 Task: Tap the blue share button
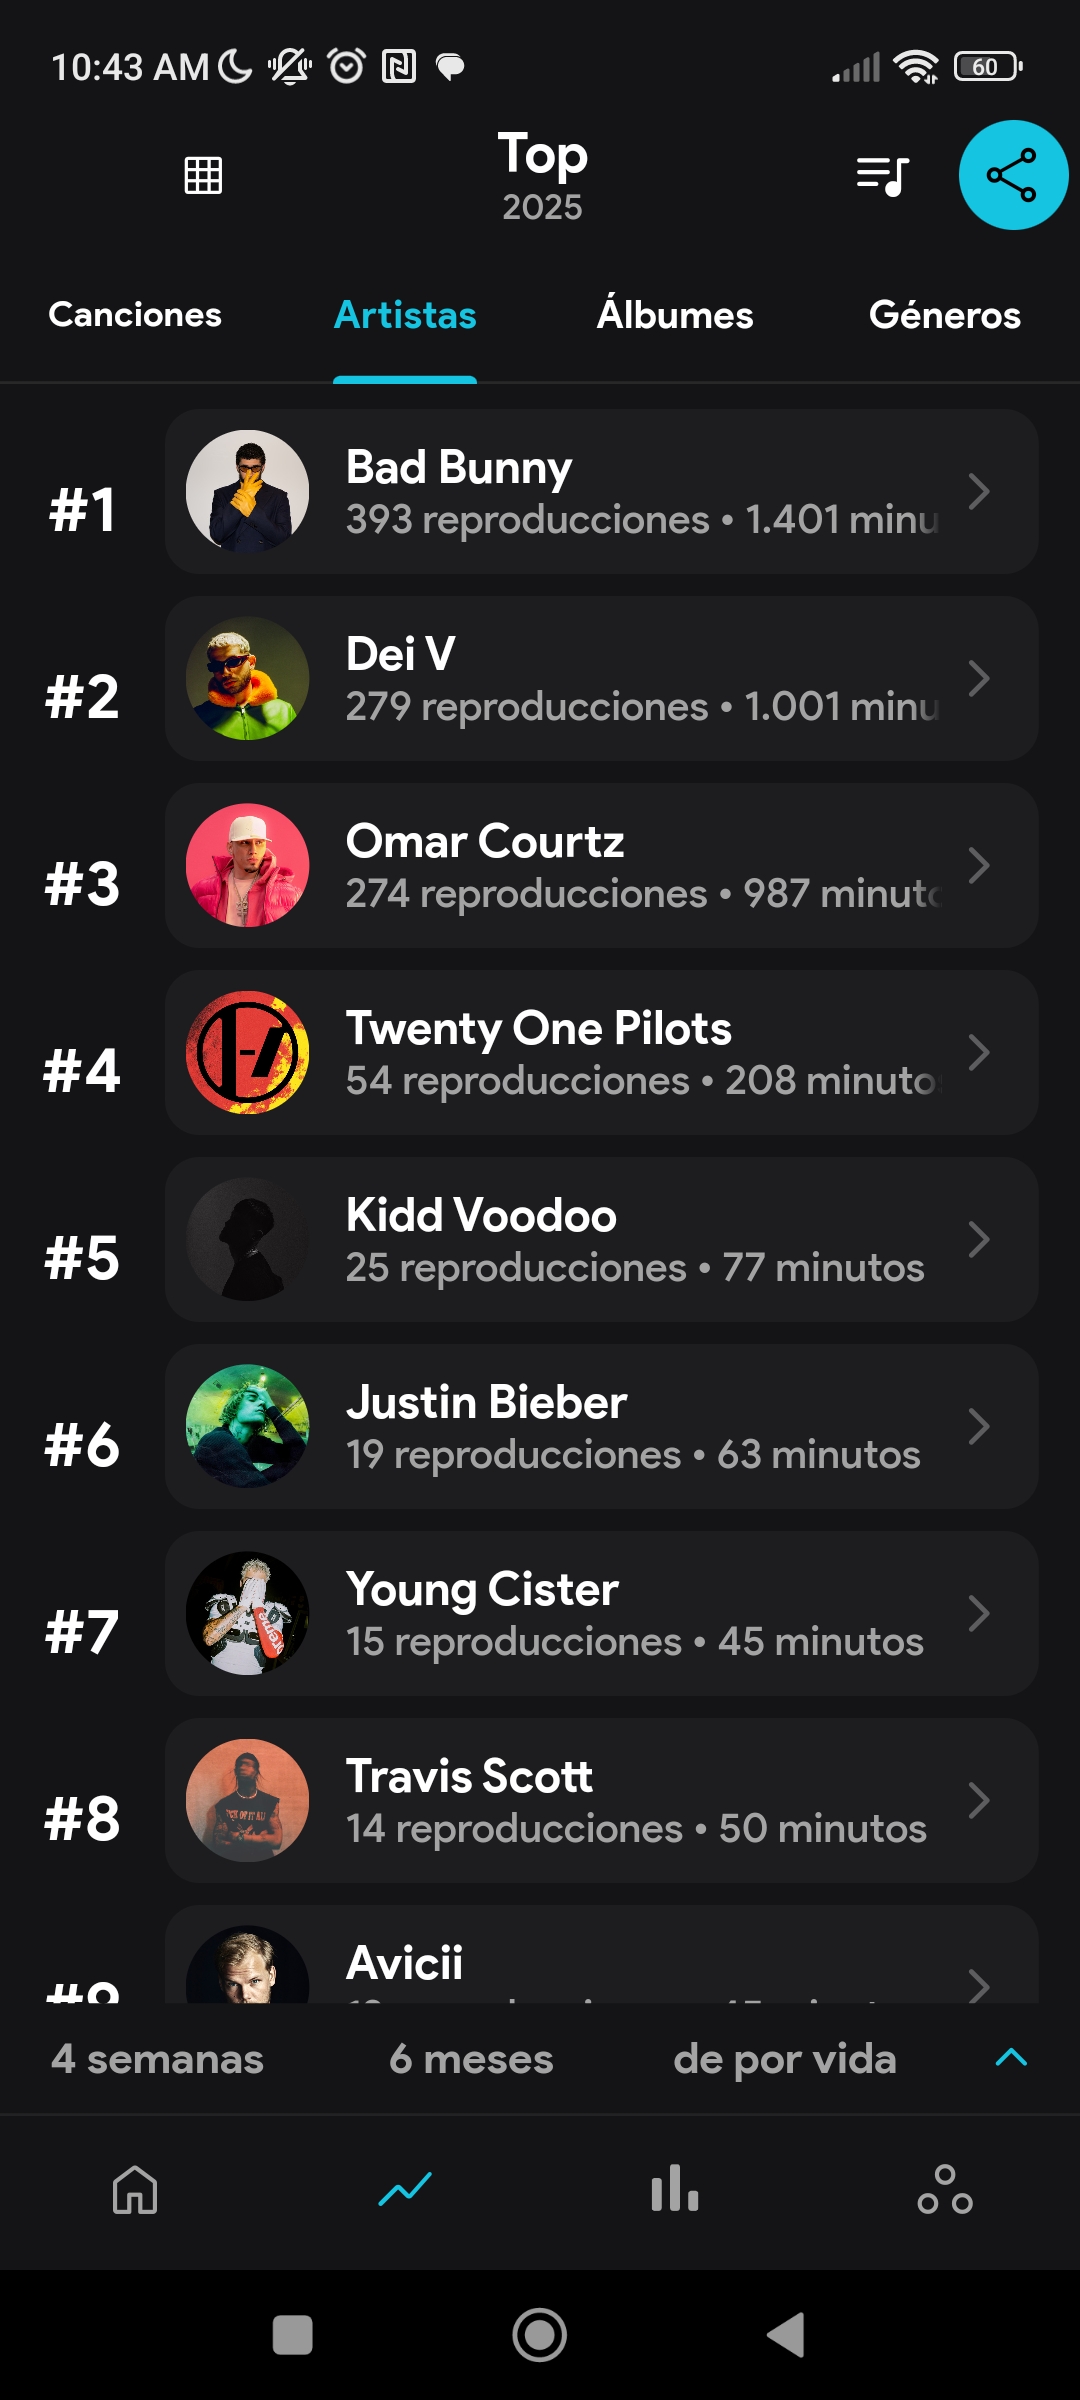[x=1012, y=175]
